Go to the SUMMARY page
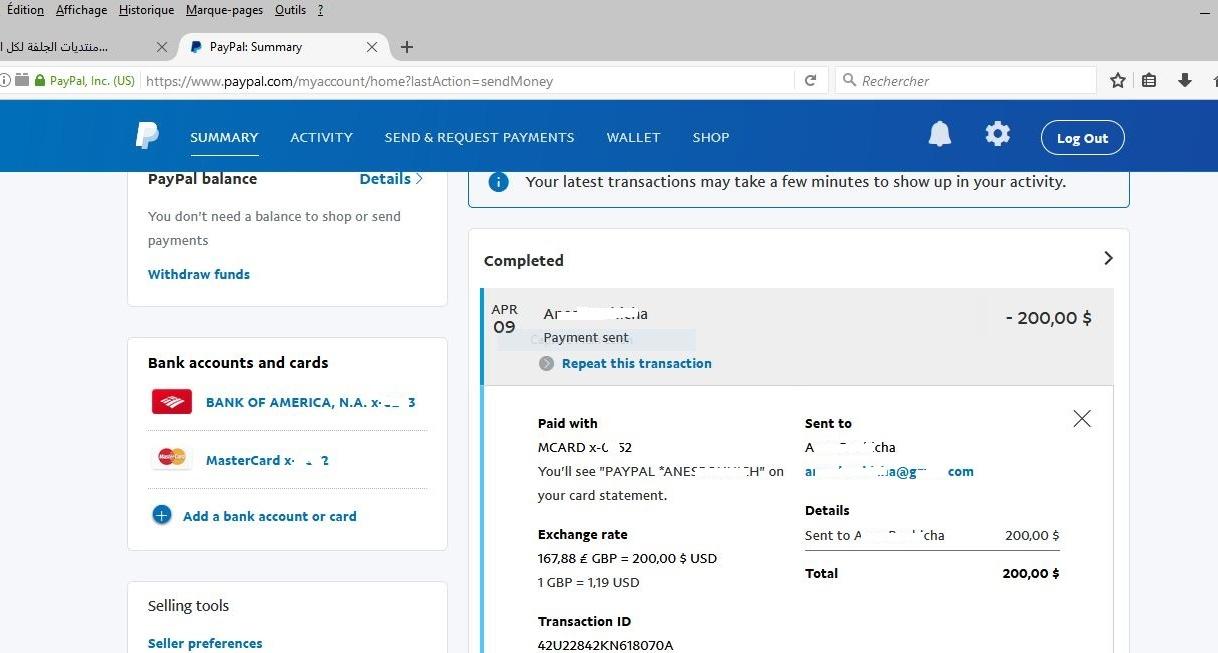This screenshot has height=653, width=1218. pyautogui.click(x=224, y=137)
